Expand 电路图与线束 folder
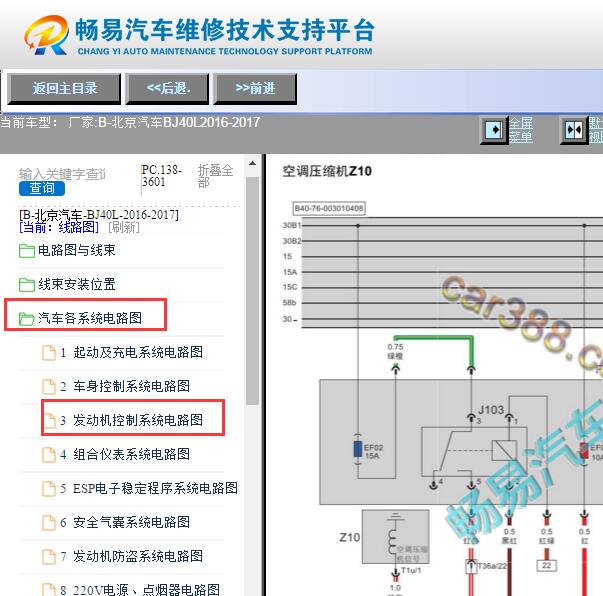This screenshot has width=603, height=596. 77,250
